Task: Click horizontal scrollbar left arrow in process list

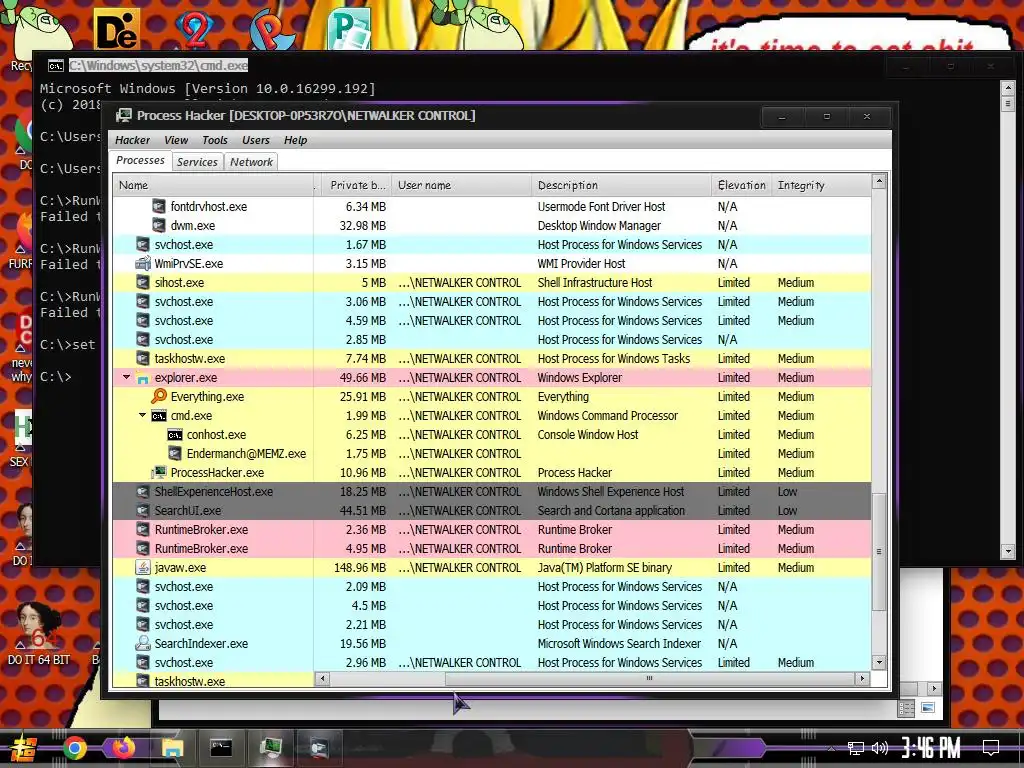Action: (x=322, y=679)
